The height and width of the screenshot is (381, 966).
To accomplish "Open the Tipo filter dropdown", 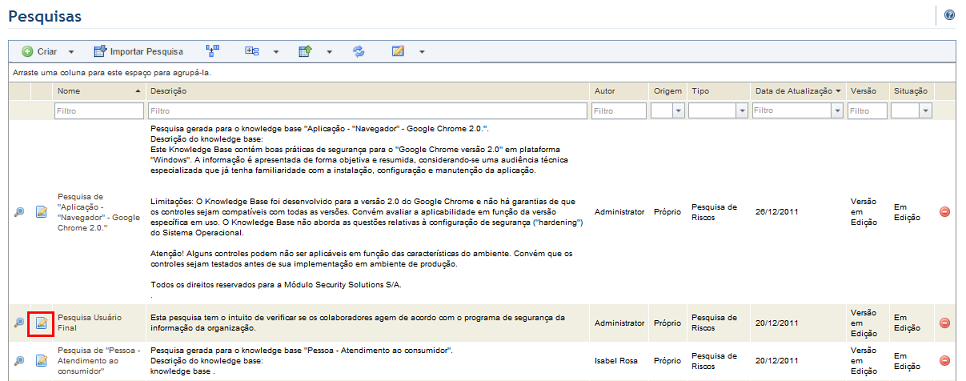I will [742, 111].
